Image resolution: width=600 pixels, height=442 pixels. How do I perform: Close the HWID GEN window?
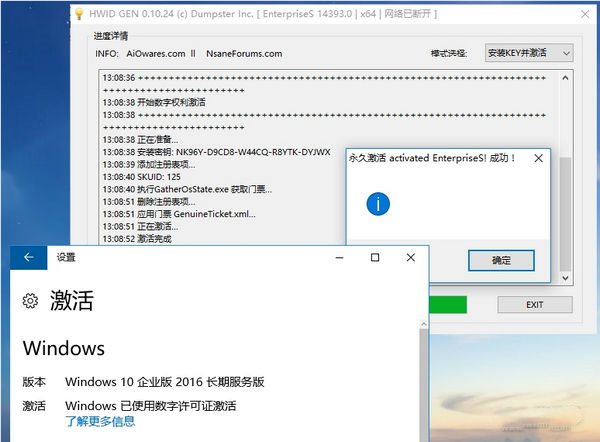tap(585, 14)
